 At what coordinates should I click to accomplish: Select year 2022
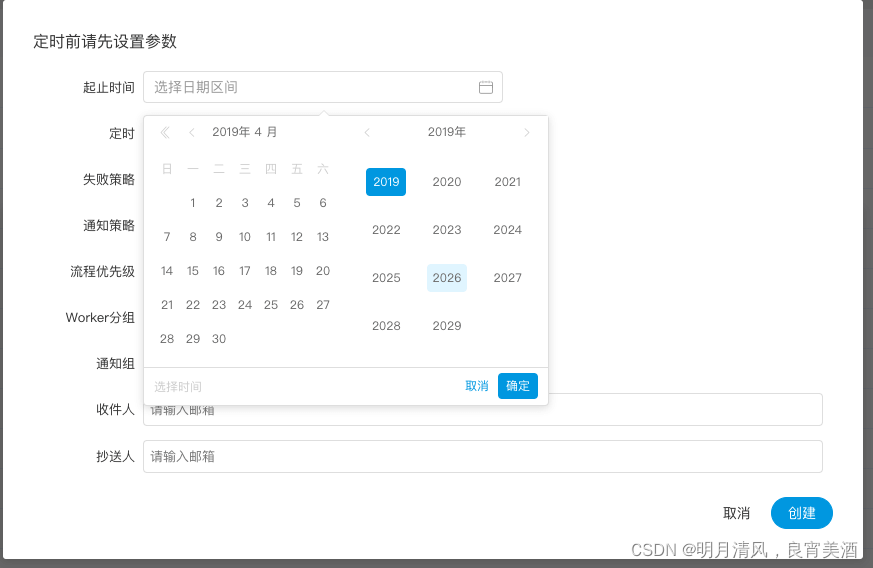(x=386, y=229)
